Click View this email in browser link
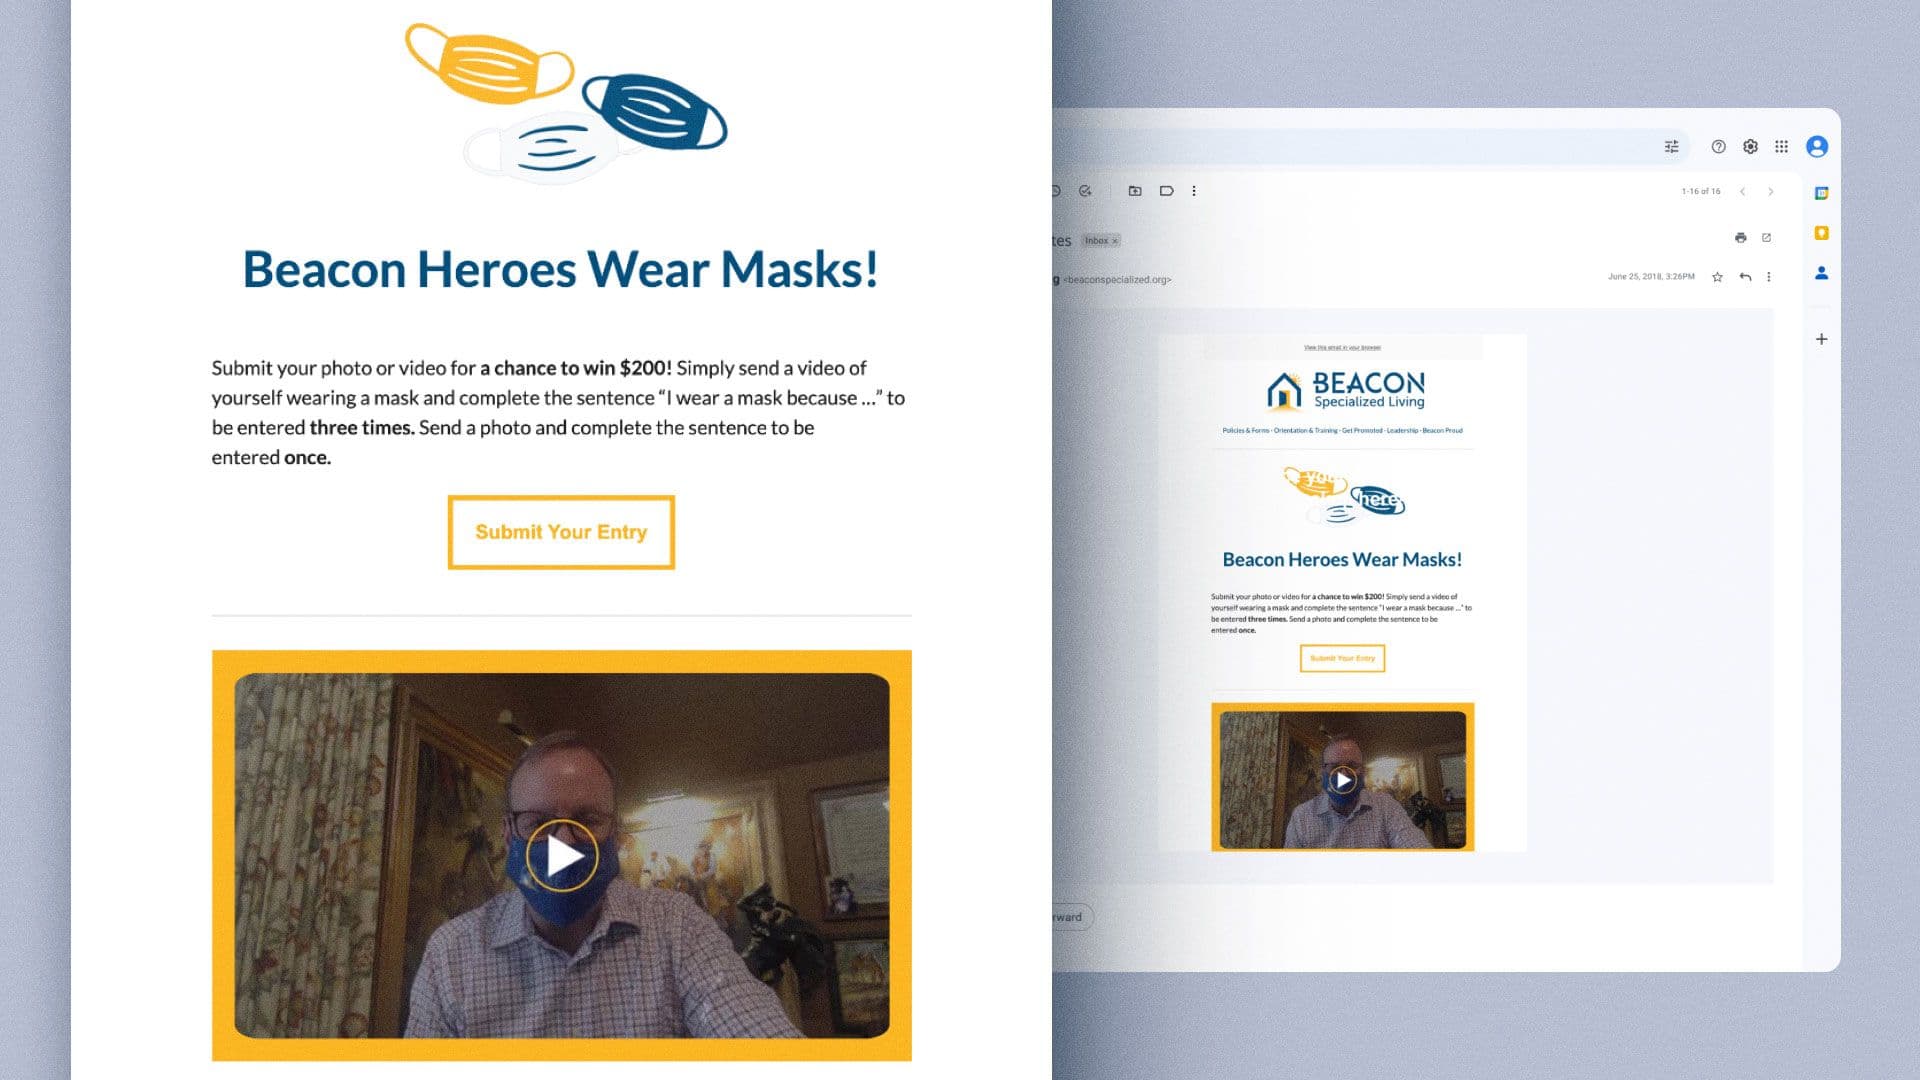This screenshot has height=1080, width=1920. (x=1342, y=348)
